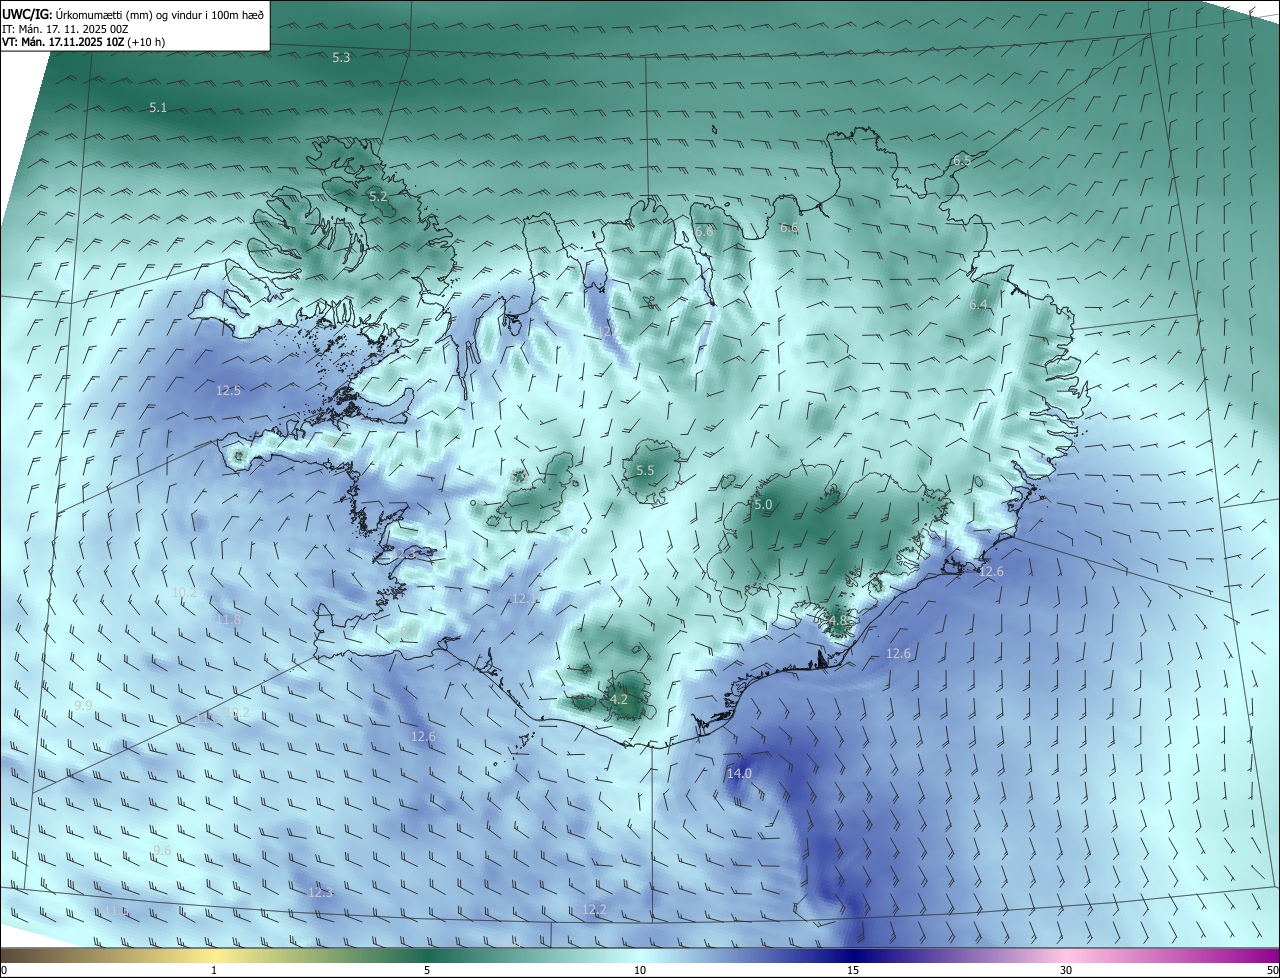Image resolution: width=1280 pixels, height=978 pixels.
Task: Click the 5.2 value over the Westfjords
Action: (378, 197)
